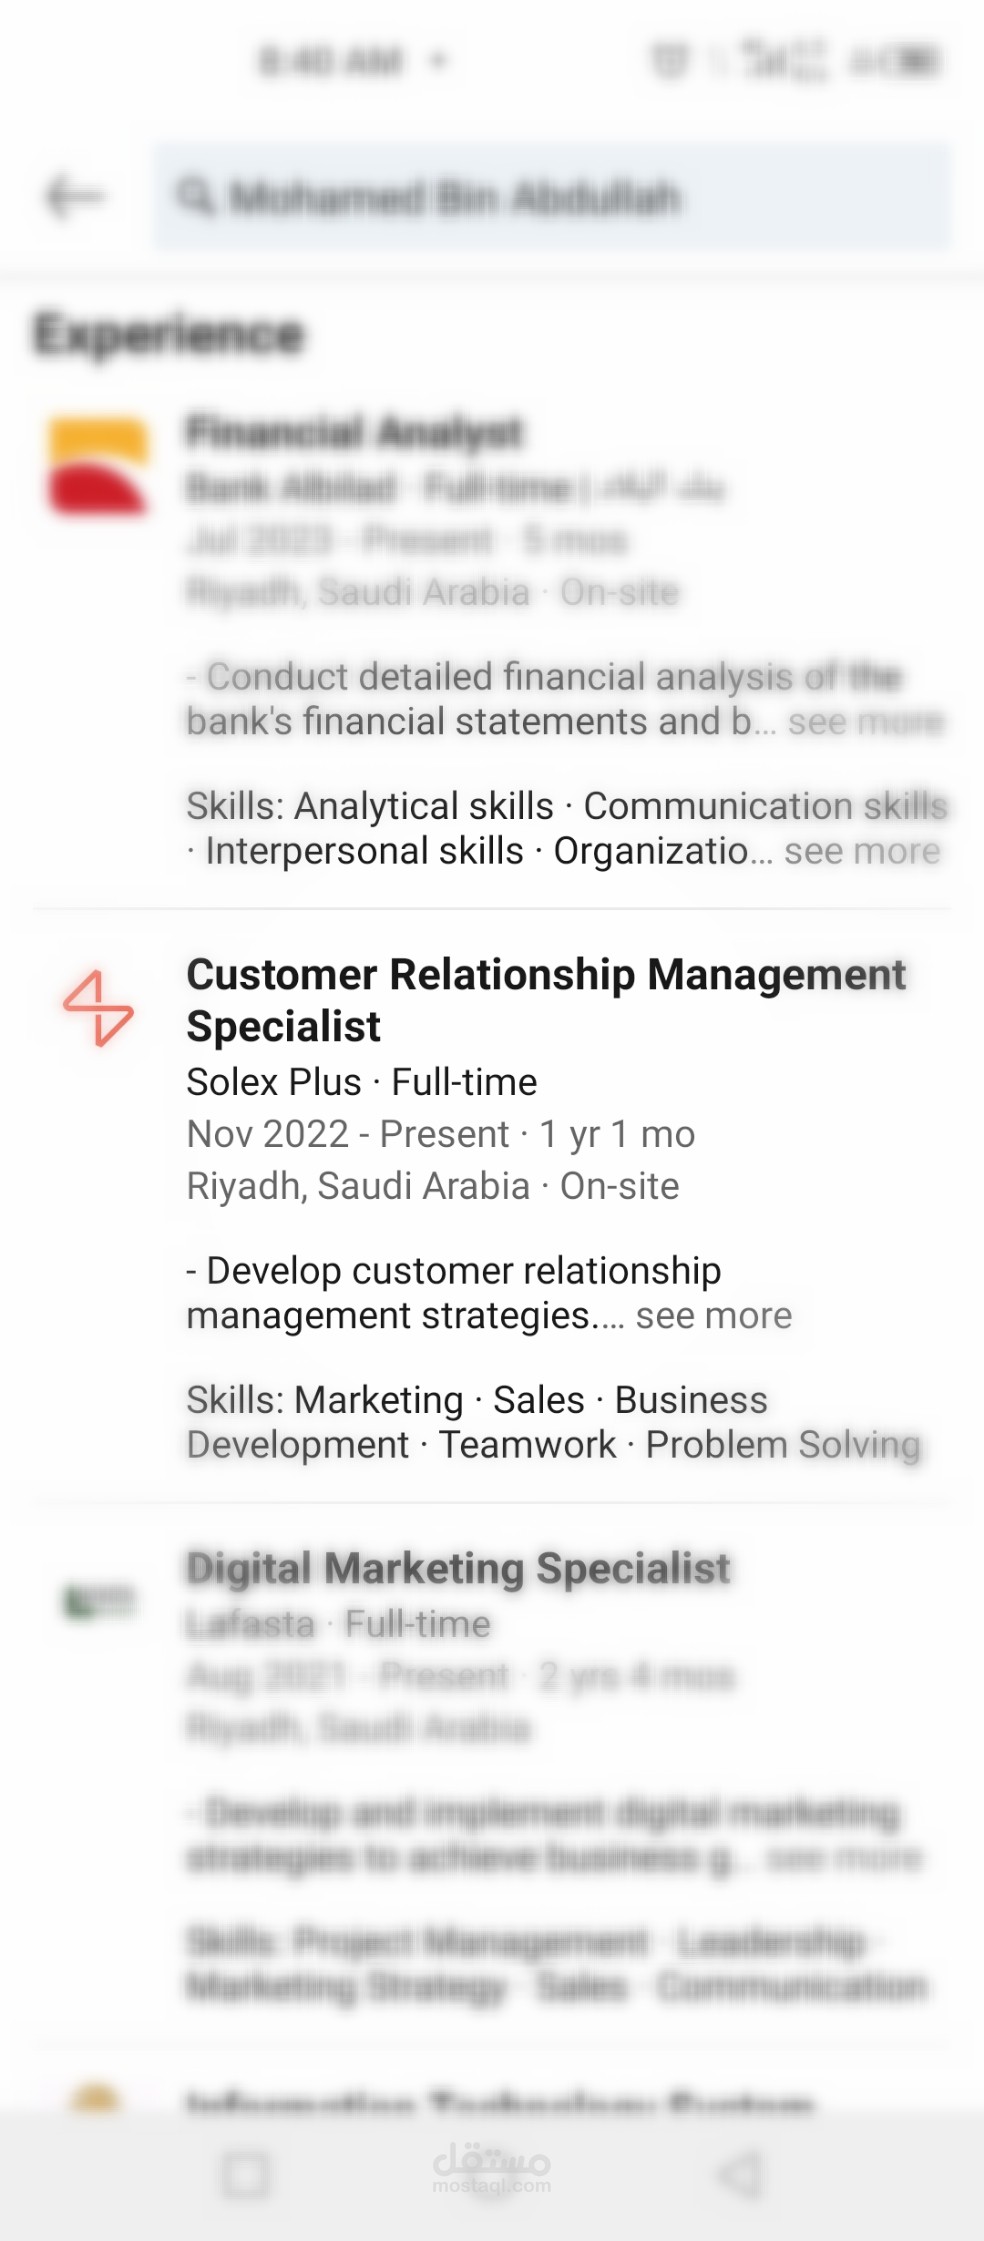This screenshot has width=984, height=2241.
Task: Tap the search magnifier icon
Action: pos(195,196)
